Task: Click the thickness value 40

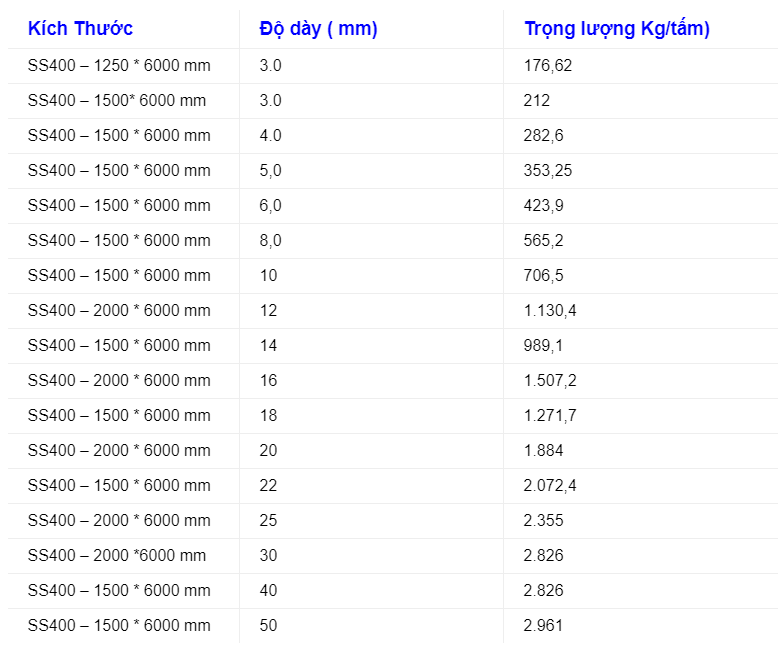Action: coord(268,591)
